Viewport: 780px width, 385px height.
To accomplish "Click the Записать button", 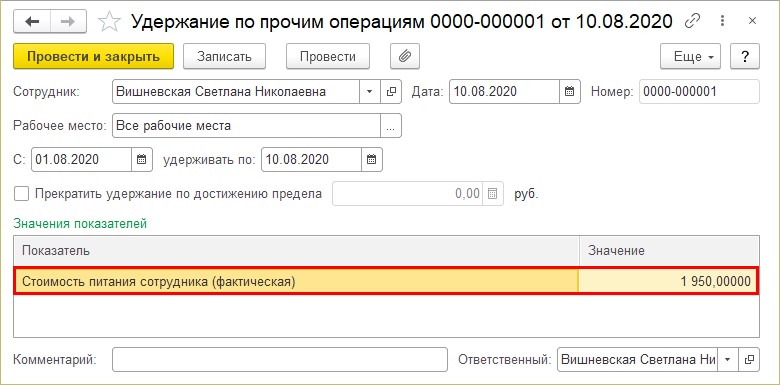I will click(224, 56).
